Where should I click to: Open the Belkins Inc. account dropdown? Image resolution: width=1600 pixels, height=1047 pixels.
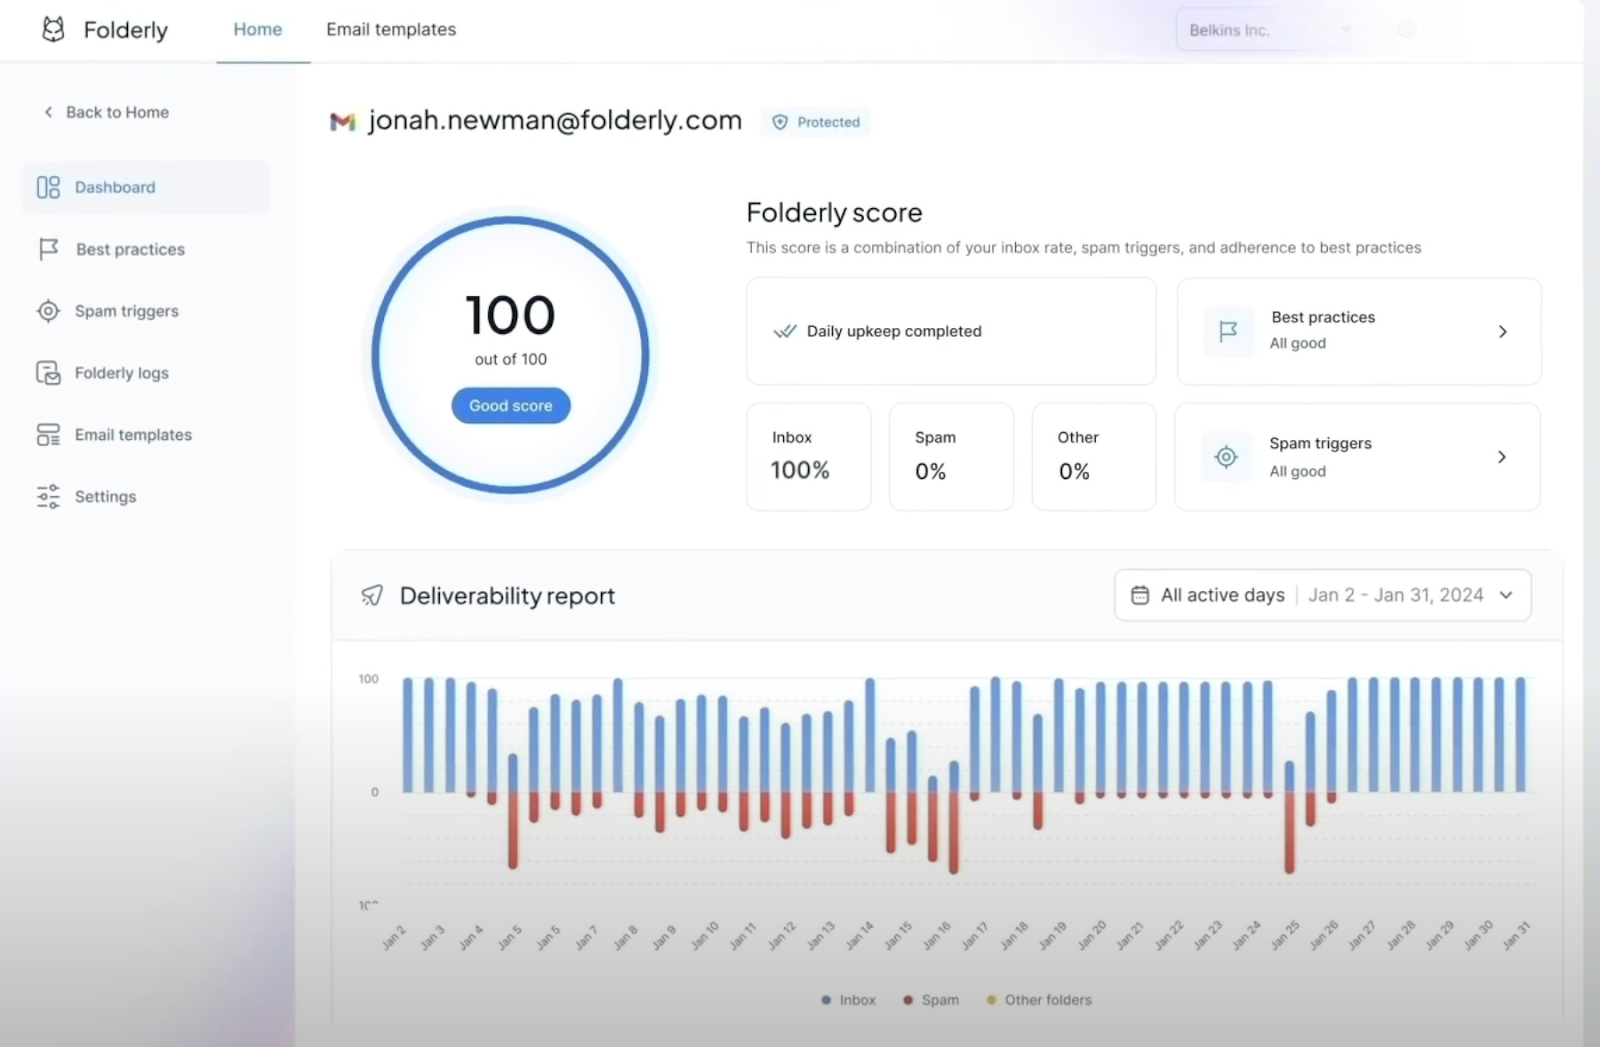[x=1270, y=30]
